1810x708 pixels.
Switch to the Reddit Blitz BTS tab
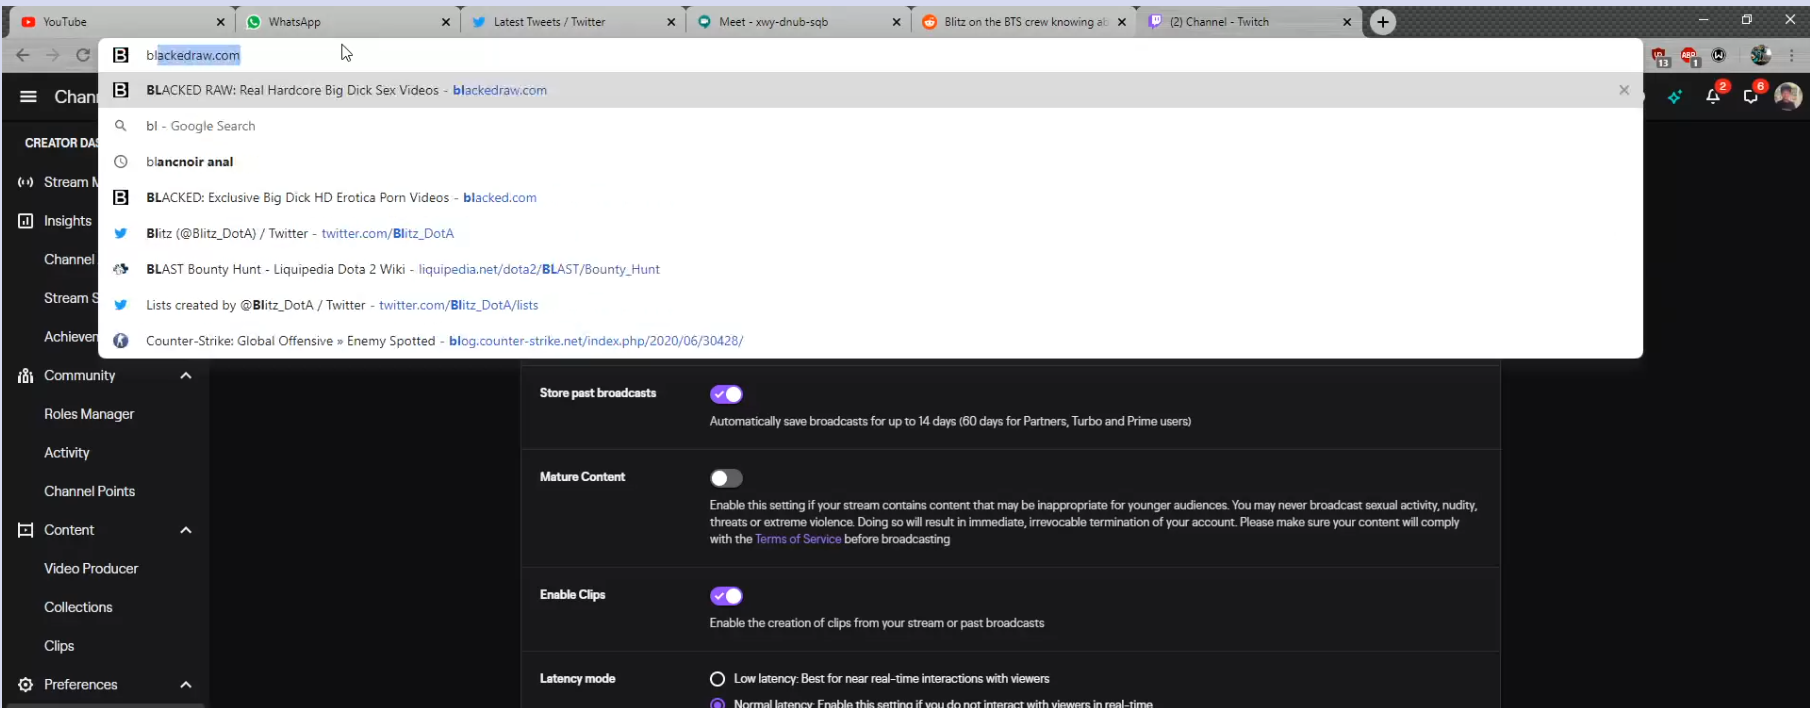click(1023, 22)
